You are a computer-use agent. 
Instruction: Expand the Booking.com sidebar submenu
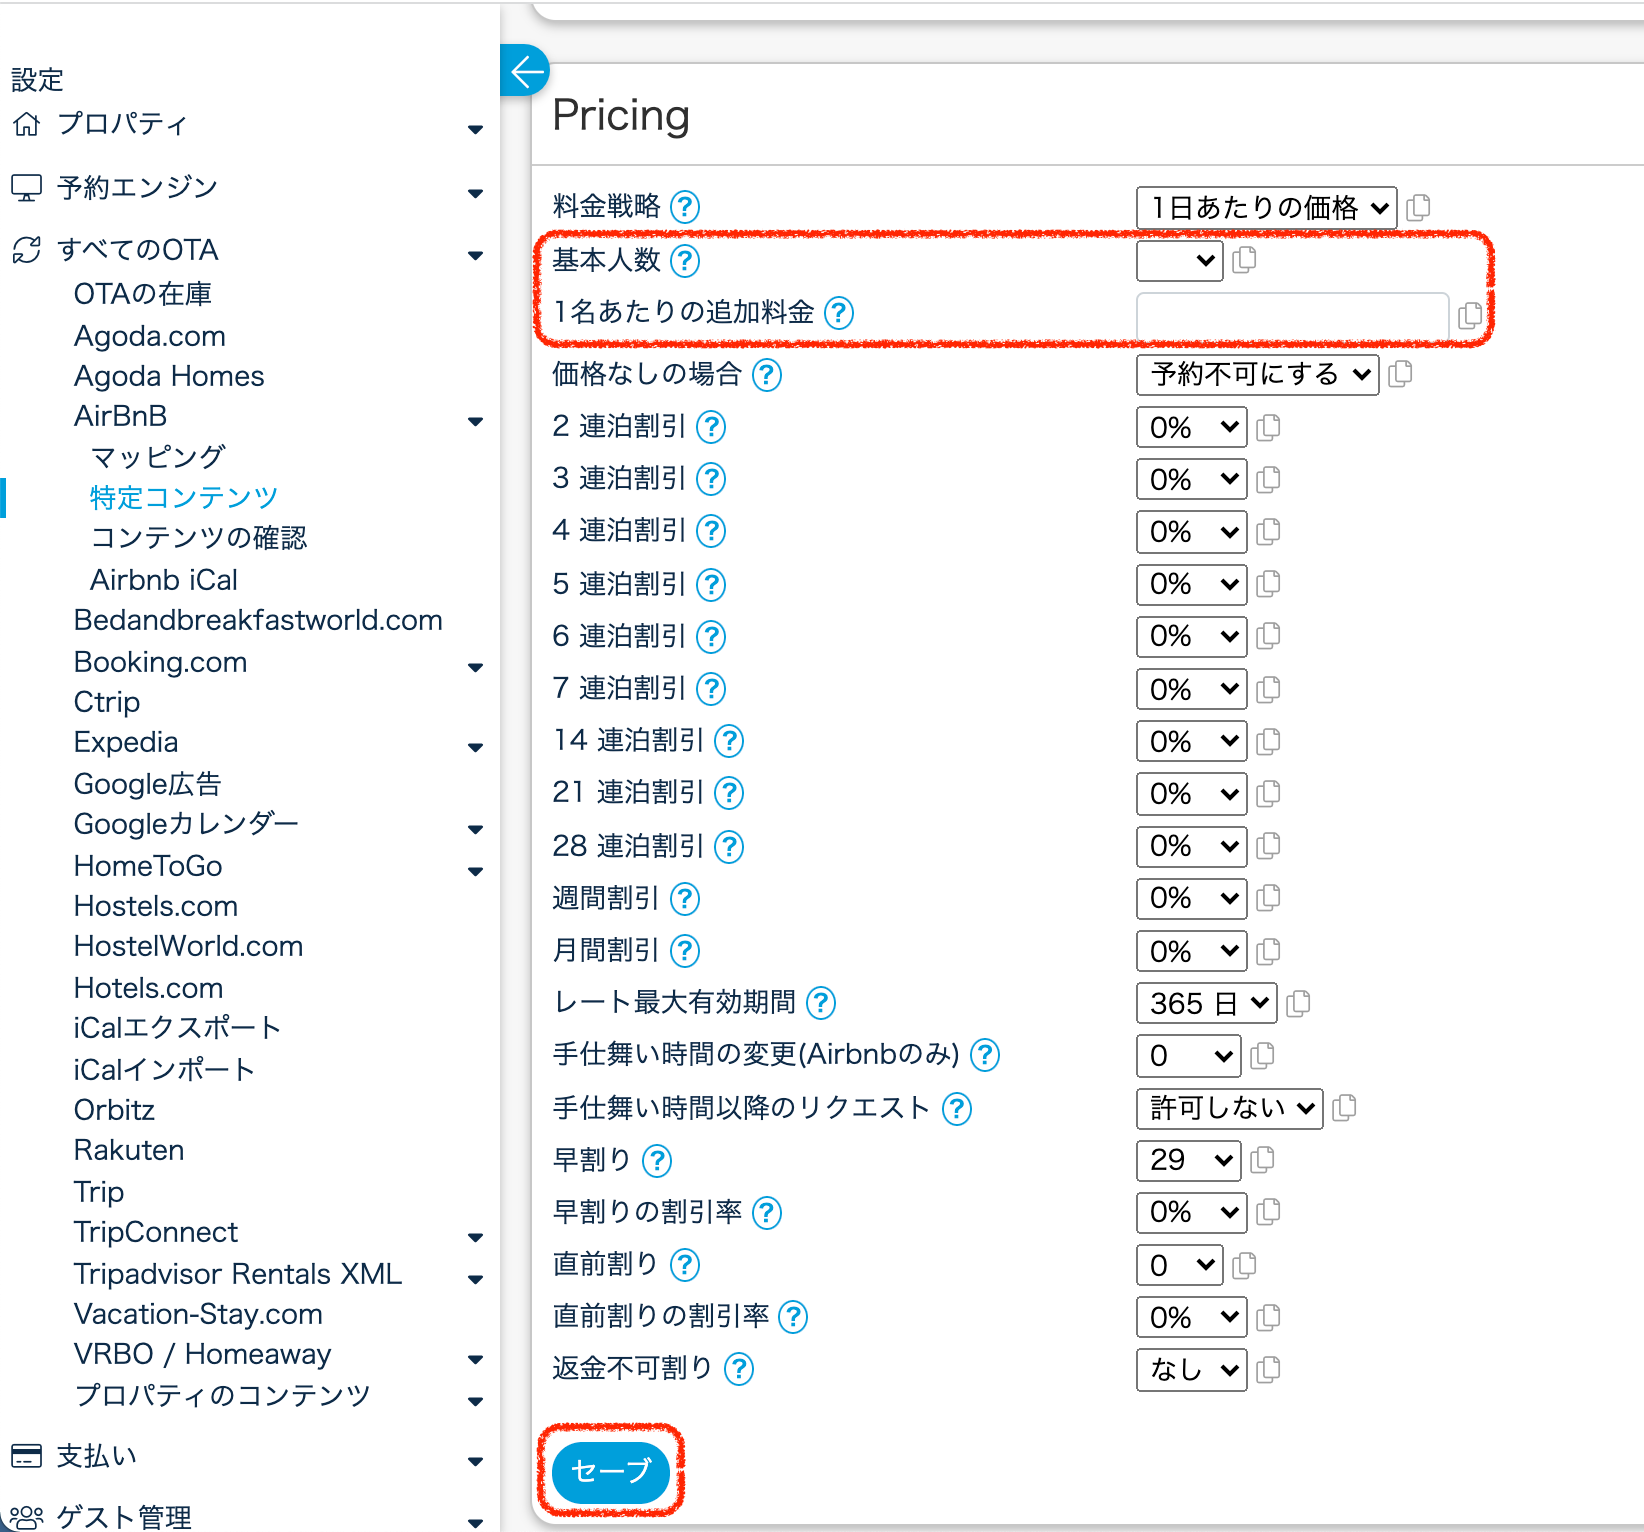(475, 667)
